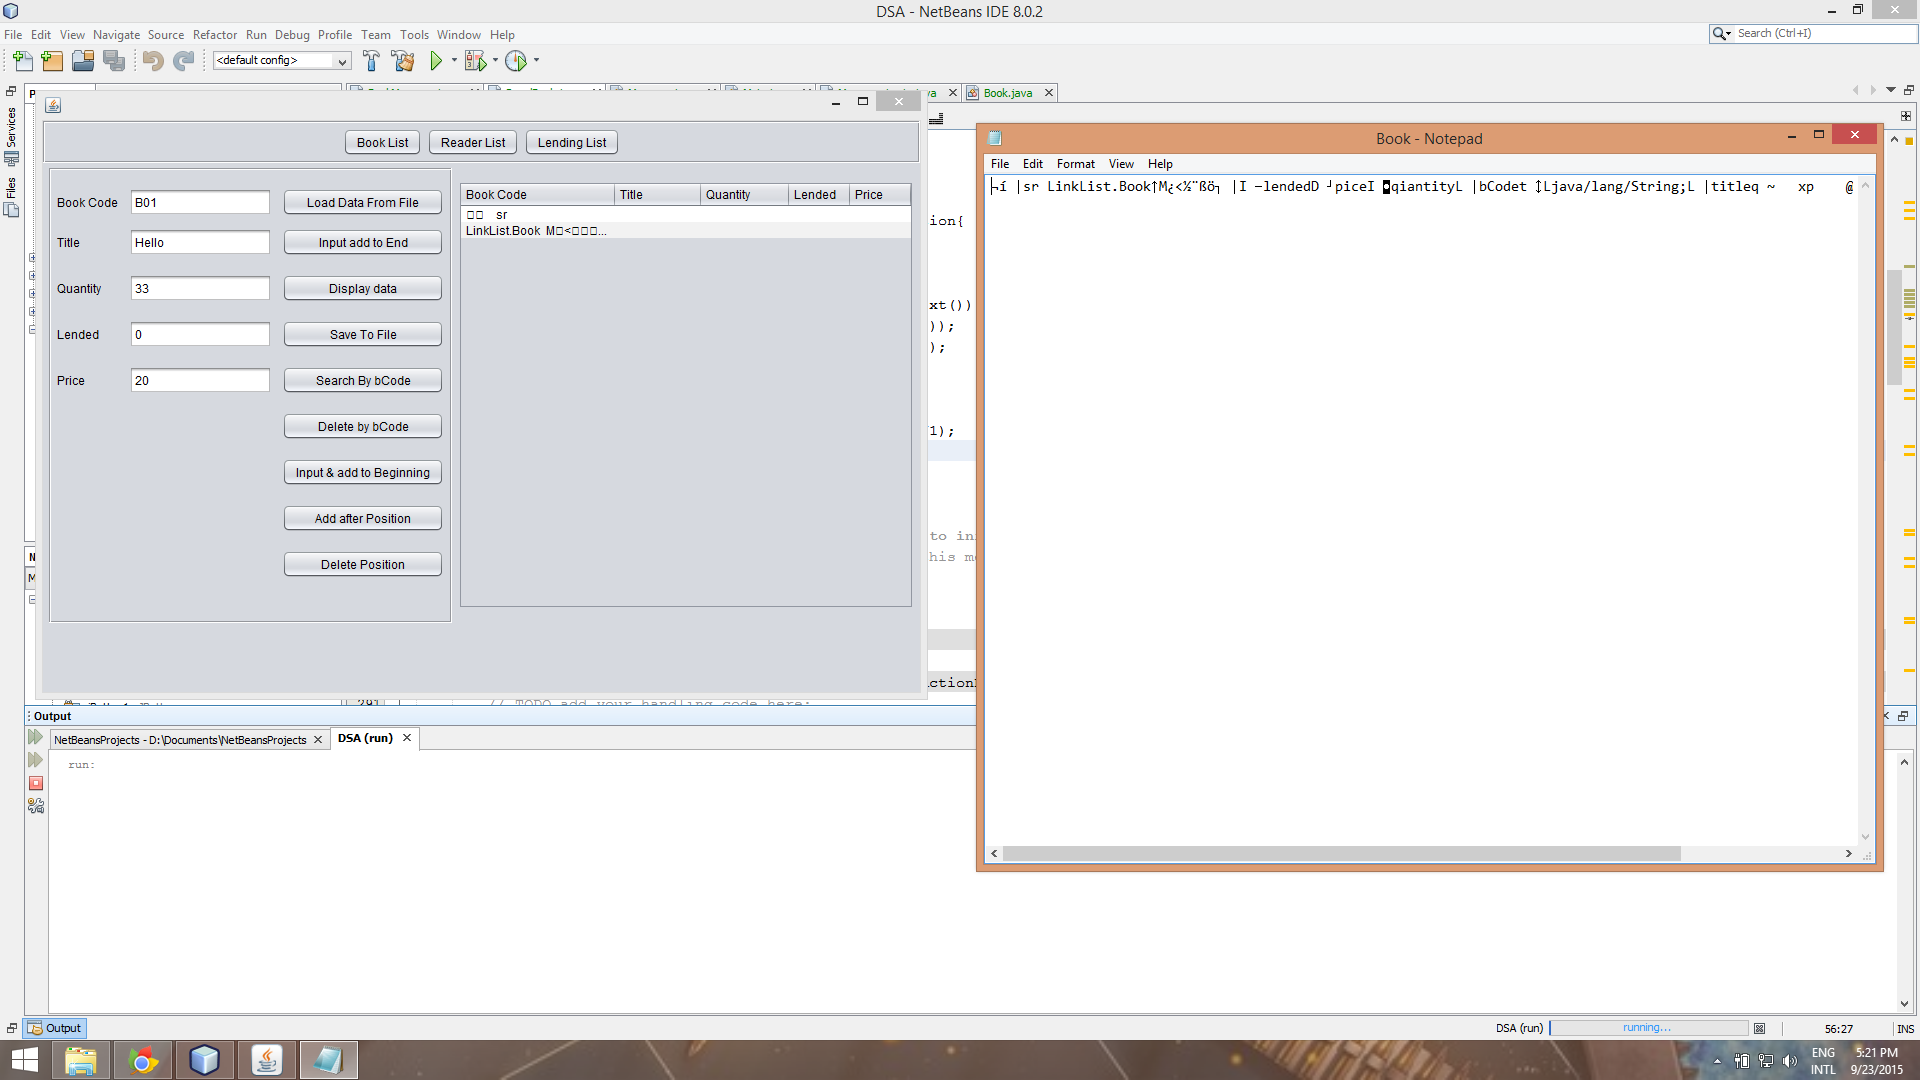Viewport: 1920px width, 1080px height.
Task: Click the volume icon in system tray
Action: pyautogui.click(x=1789, y=1061)
